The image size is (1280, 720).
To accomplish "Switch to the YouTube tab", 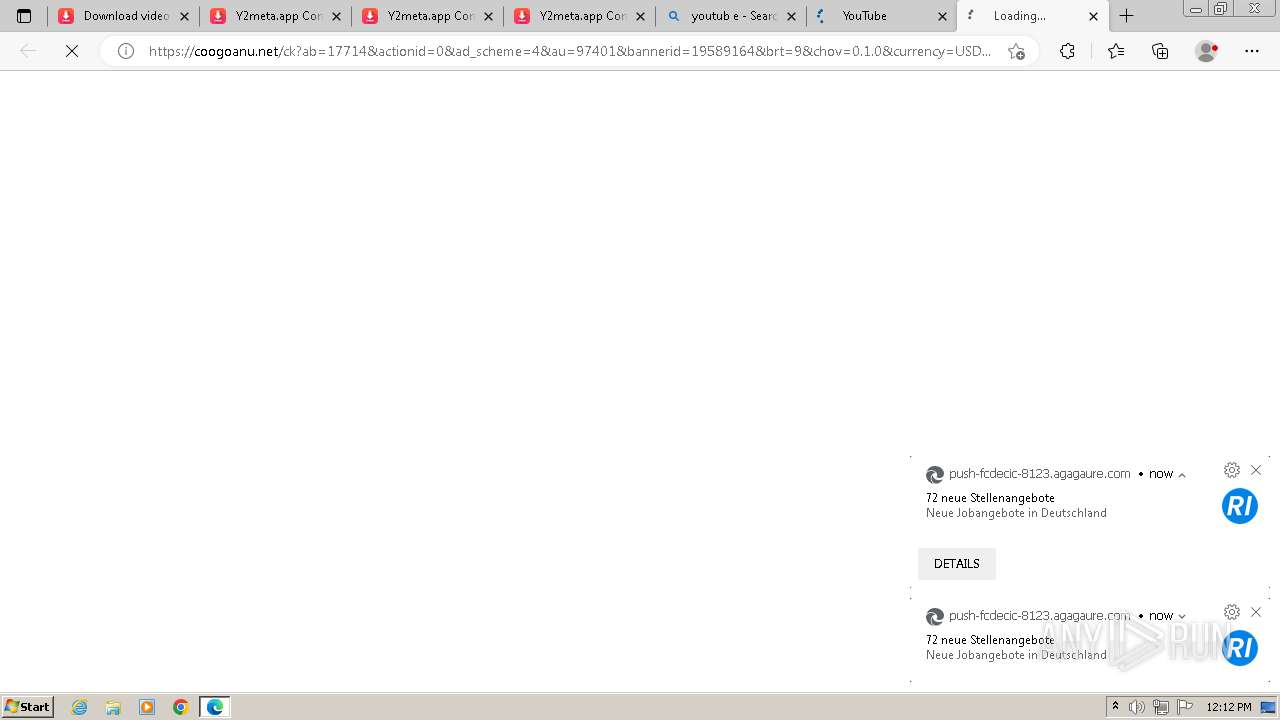I will click(882, 16).
